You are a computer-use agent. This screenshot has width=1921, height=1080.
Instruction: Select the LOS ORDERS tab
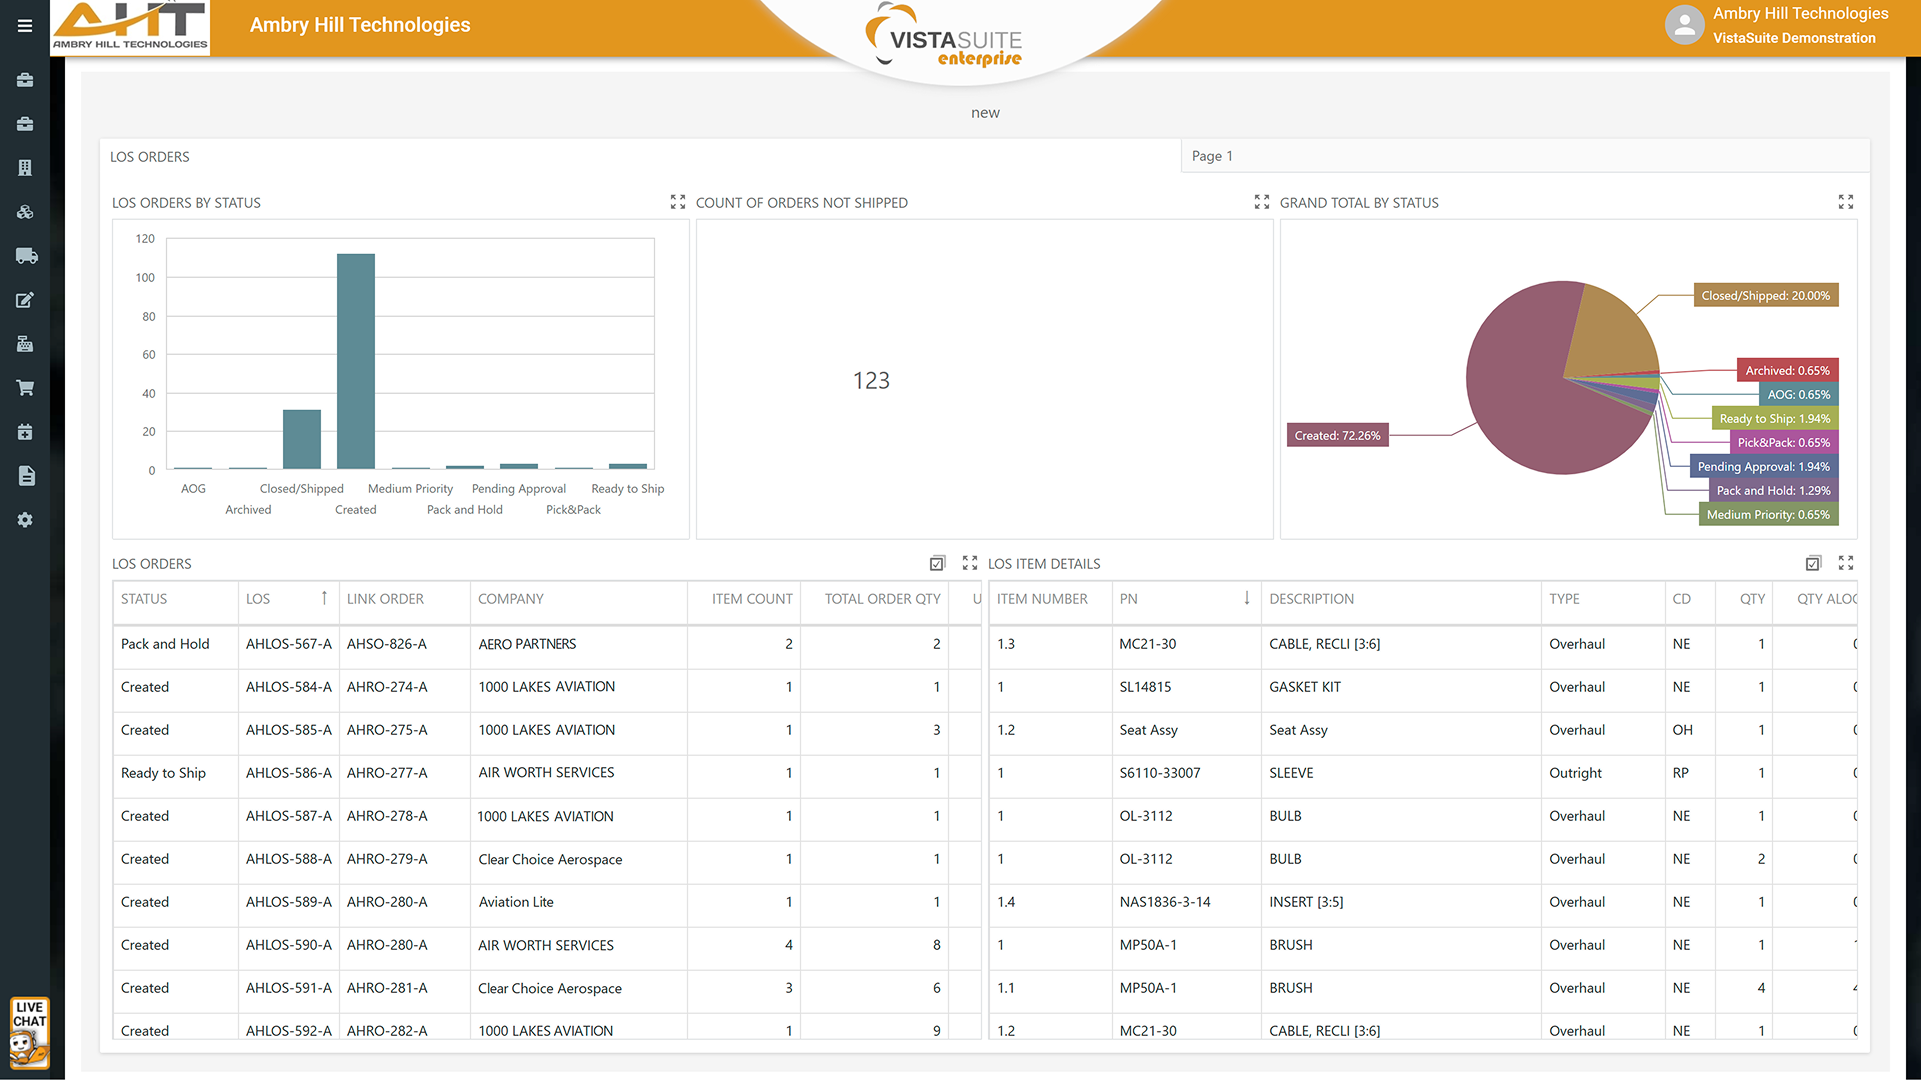coord(150,157)
